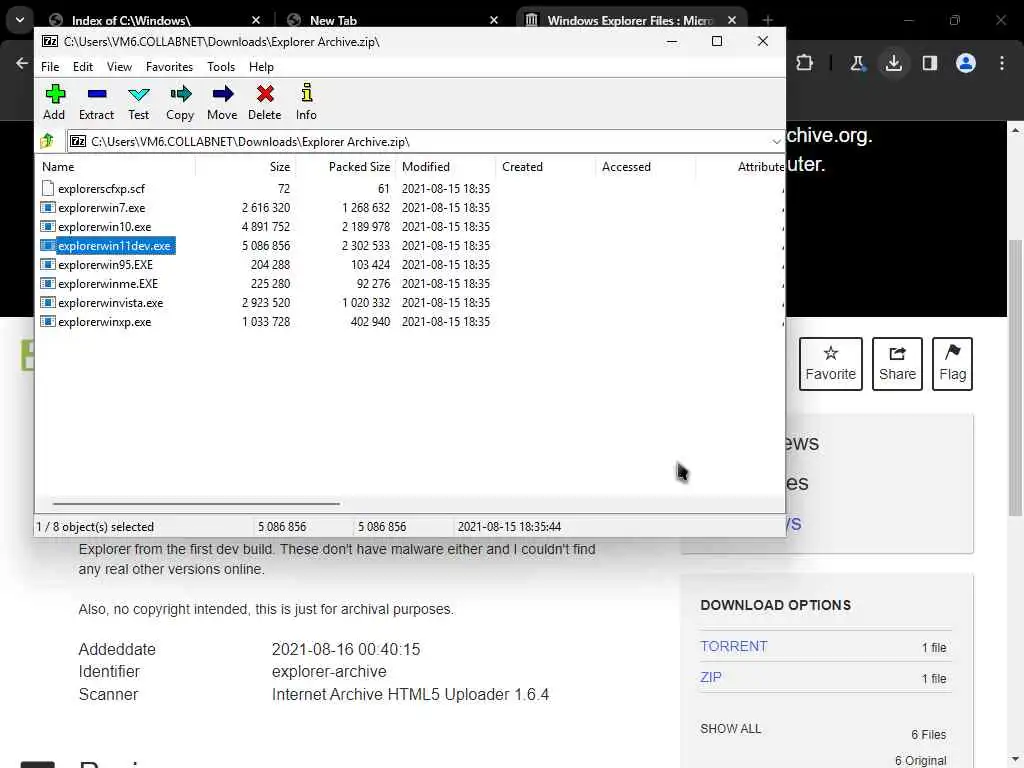Select the explorerscfxp.scf file icon
Viewport: 1024px width, 768px height.
pyautogui.click(x=47, y=189)
